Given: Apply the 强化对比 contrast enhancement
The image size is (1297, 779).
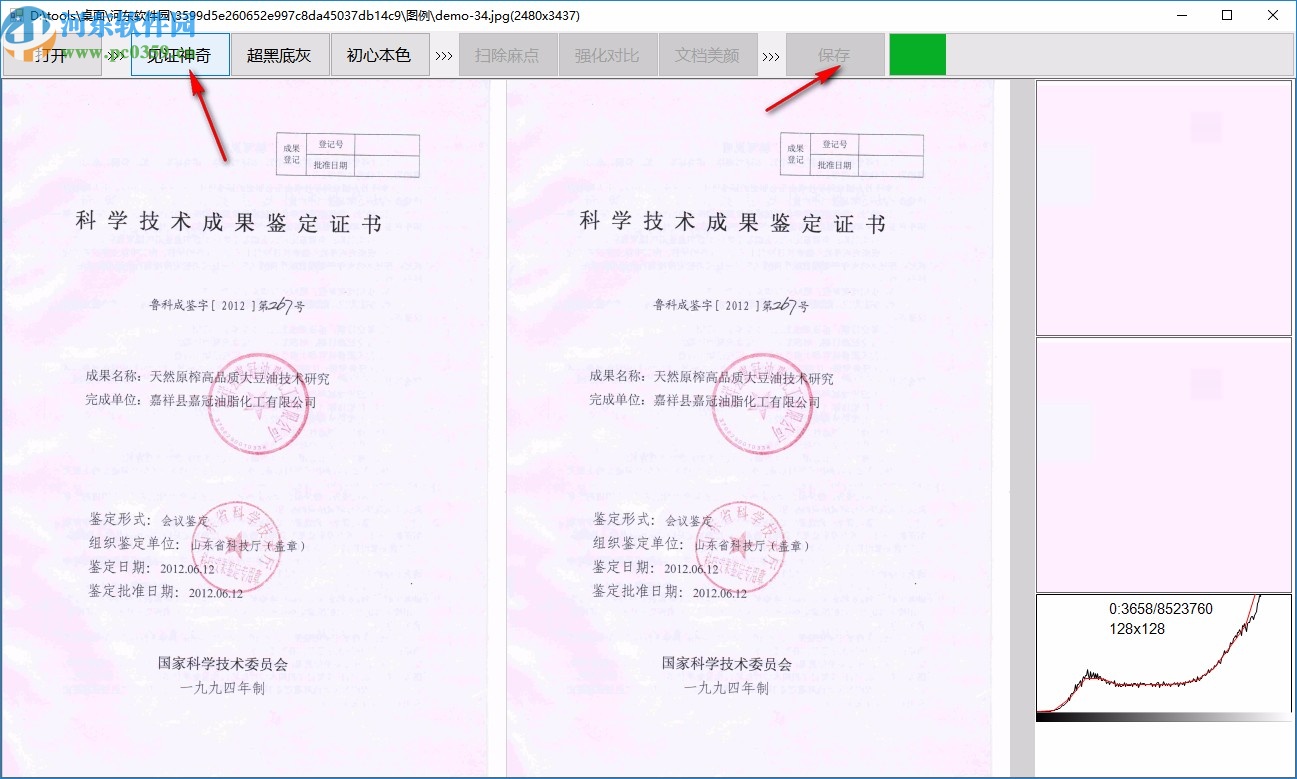Looking at the screenshot, I should (x=607, y=55).
